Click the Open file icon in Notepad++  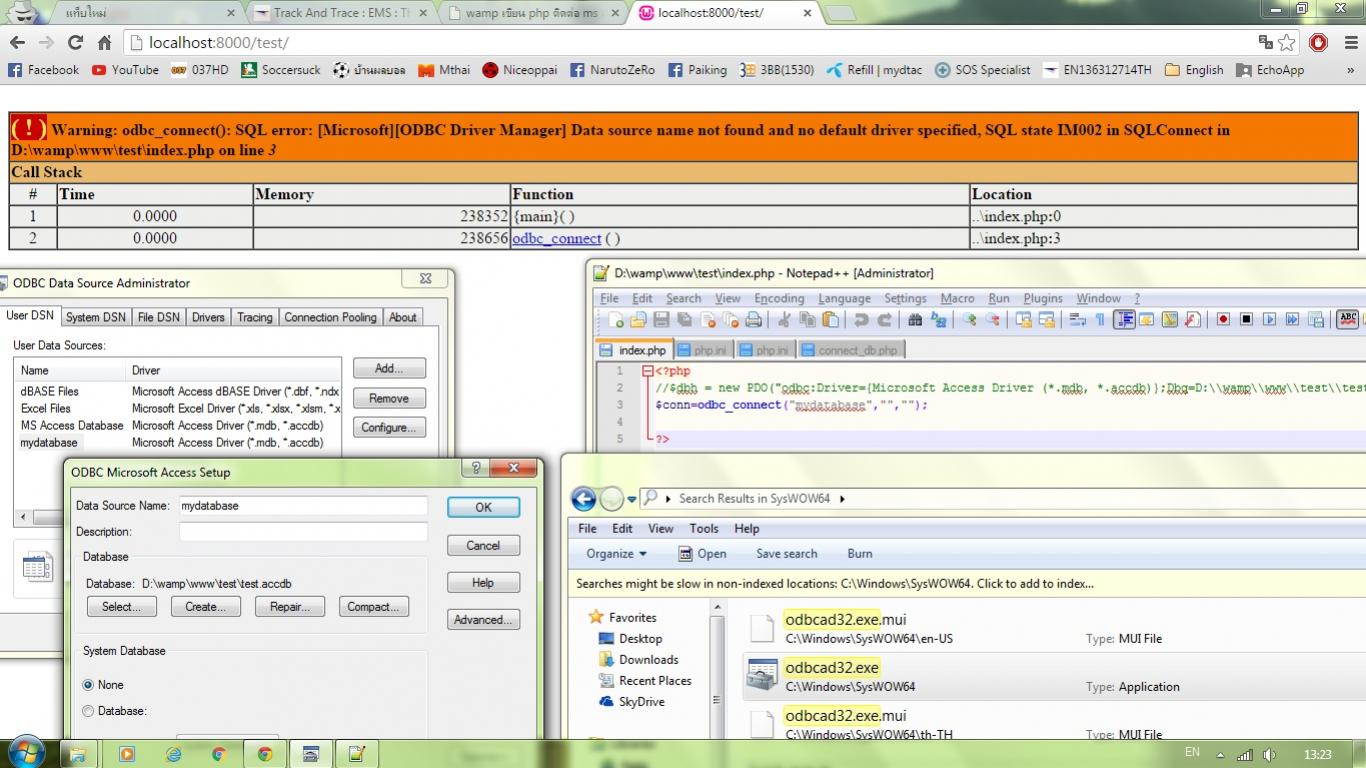pyautogui.click(x=638, y=320)
